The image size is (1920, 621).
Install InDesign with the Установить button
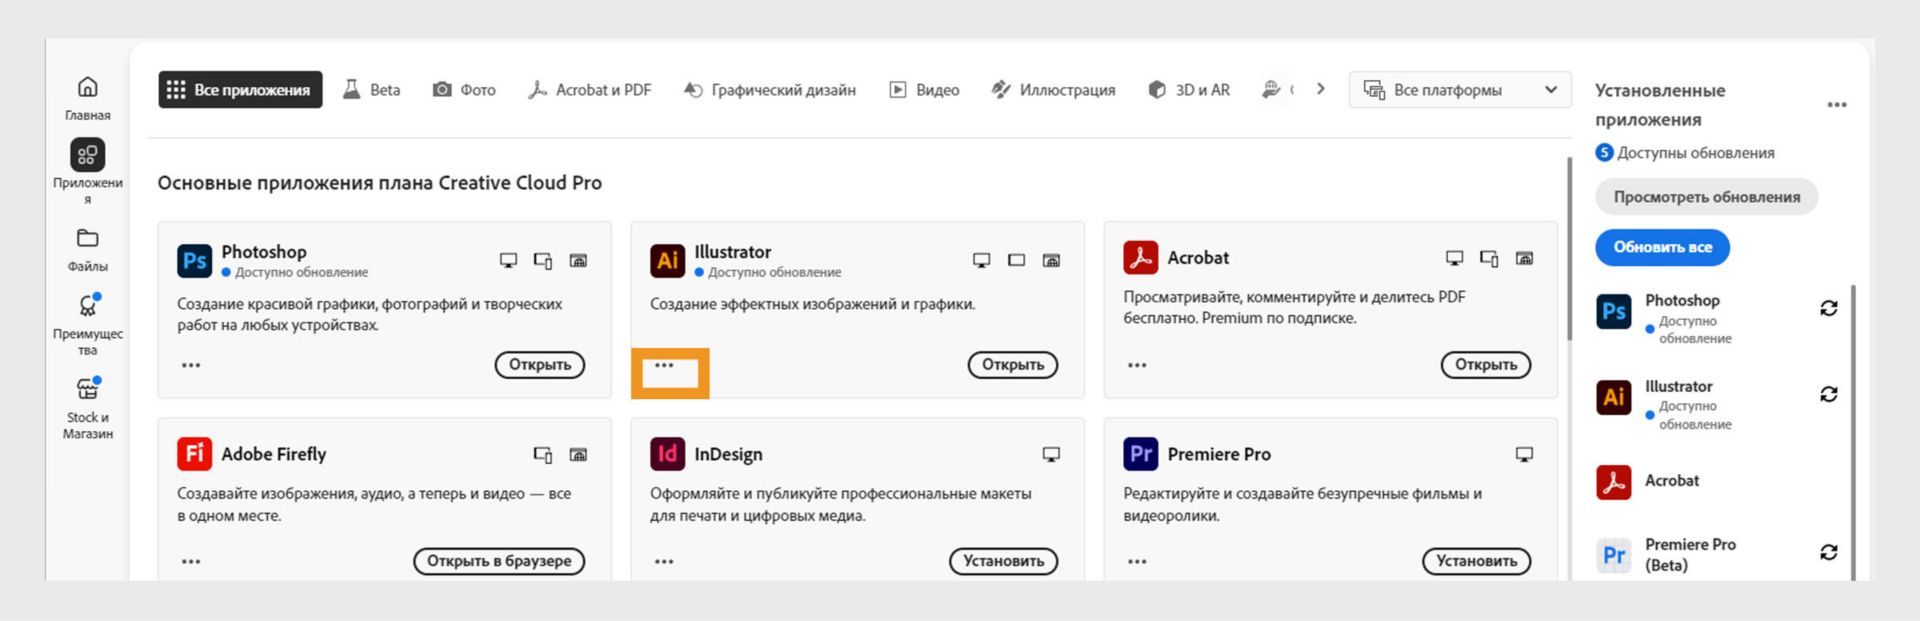tap(1004, 561)
